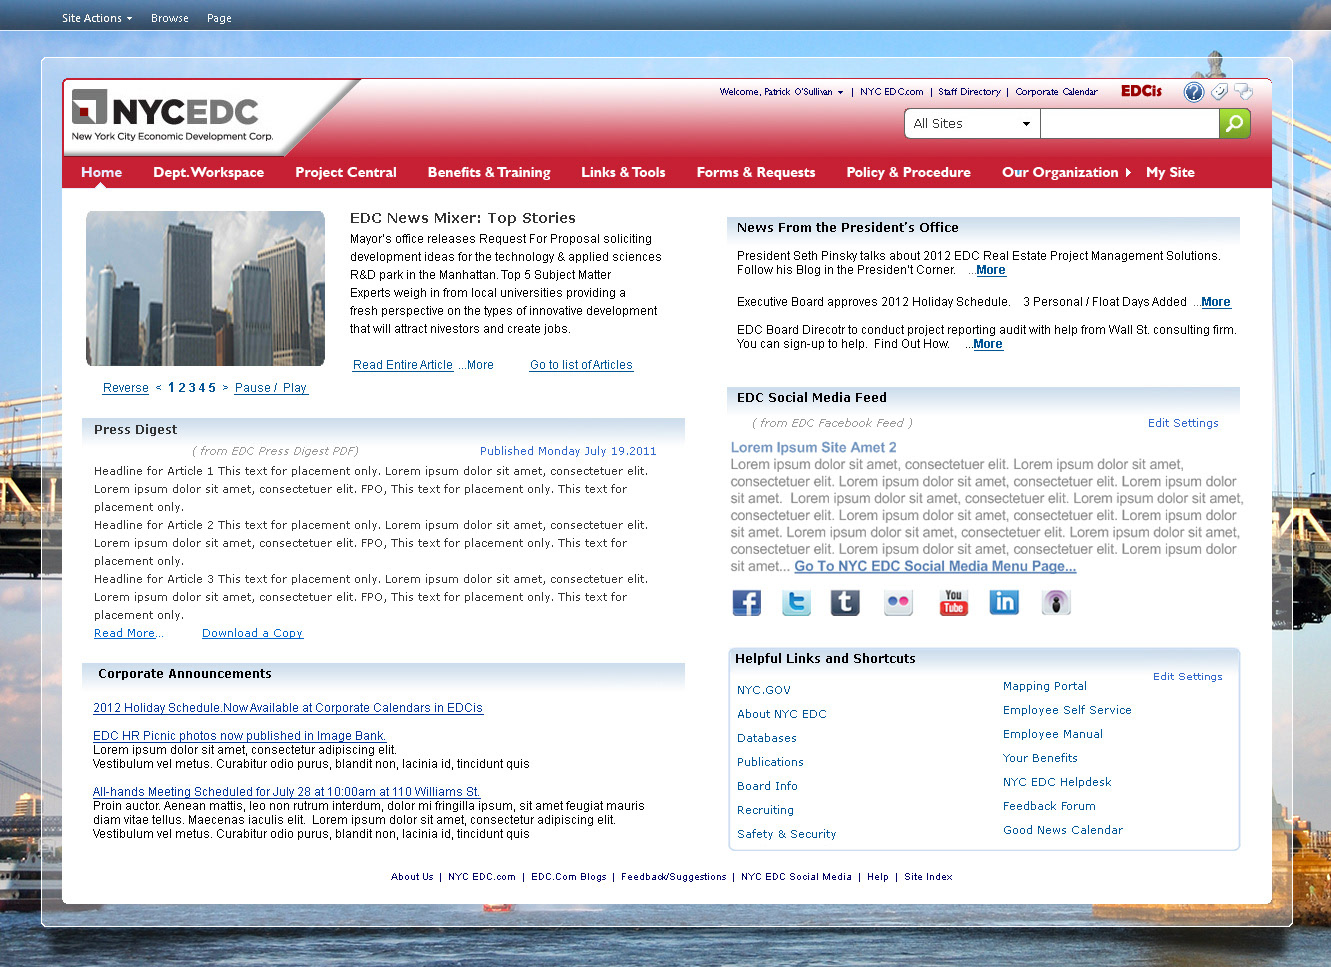Click Go to list of Articles link
The height and width of the screenshot is (967, 1331).
click(x=581, y=365)
